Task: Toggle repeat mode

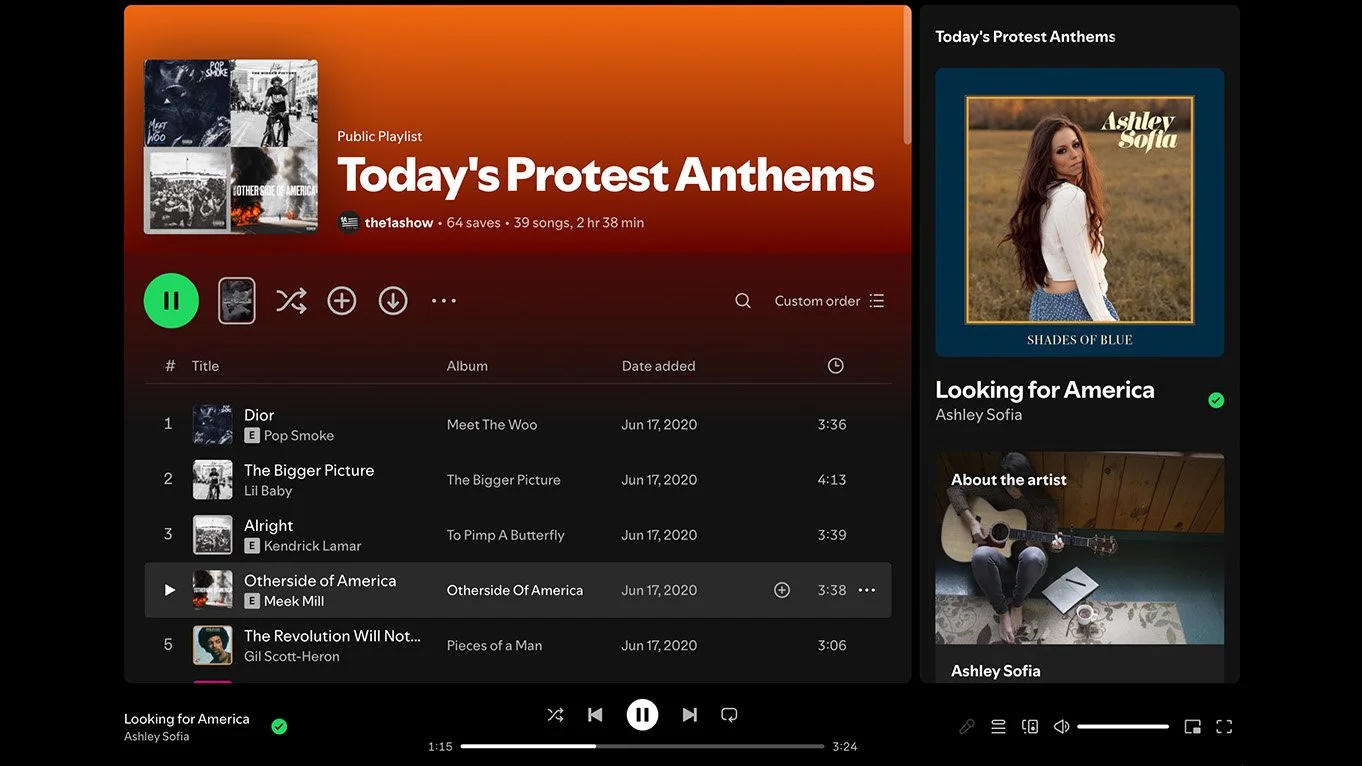Action: coord(729,715)
